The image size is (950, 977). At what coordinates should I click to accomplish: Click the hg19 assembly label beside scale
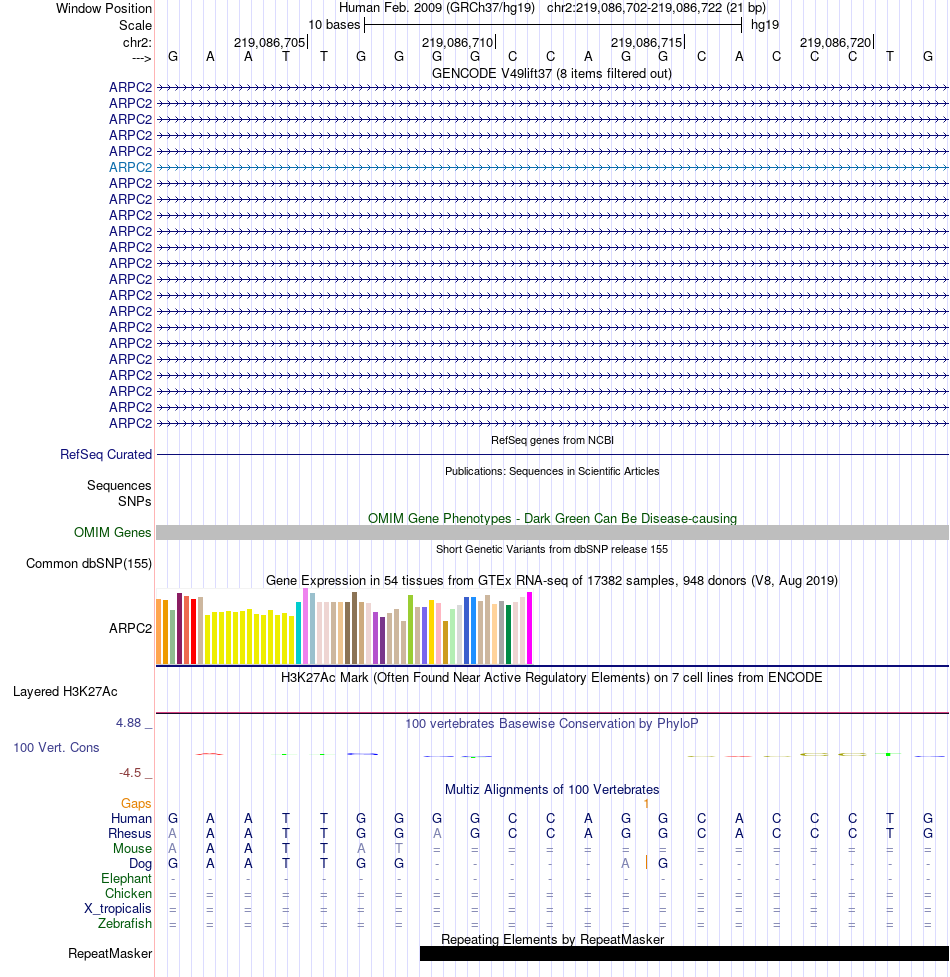pyautogui.click(x=765, y=25)
